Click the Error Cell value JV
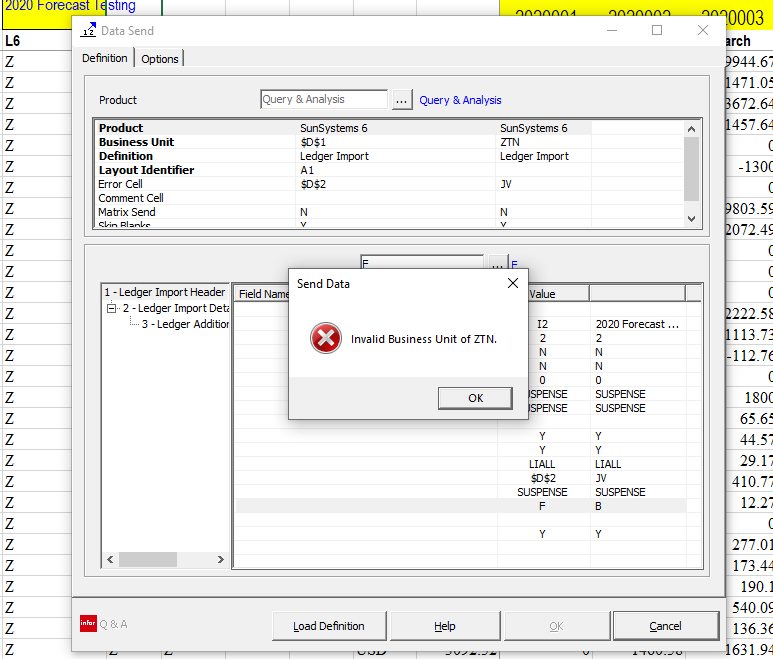Viewport: 773px width, 659px height. [506, 184]
